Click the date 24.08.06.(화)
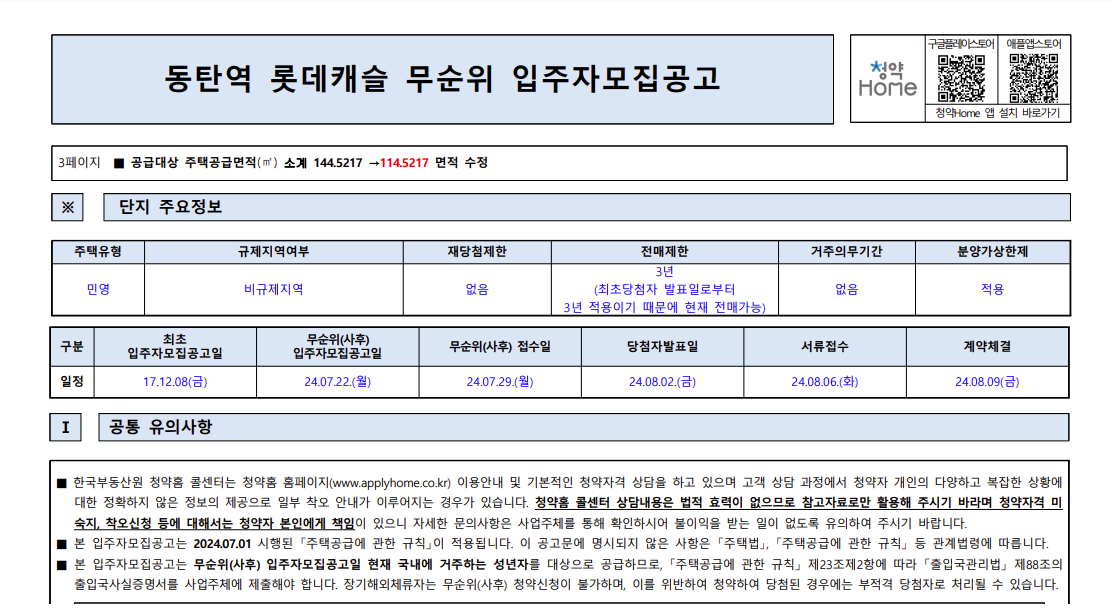Image resolution: width=1112 pixels, height=610 pixels. click(x=825, y=382)
